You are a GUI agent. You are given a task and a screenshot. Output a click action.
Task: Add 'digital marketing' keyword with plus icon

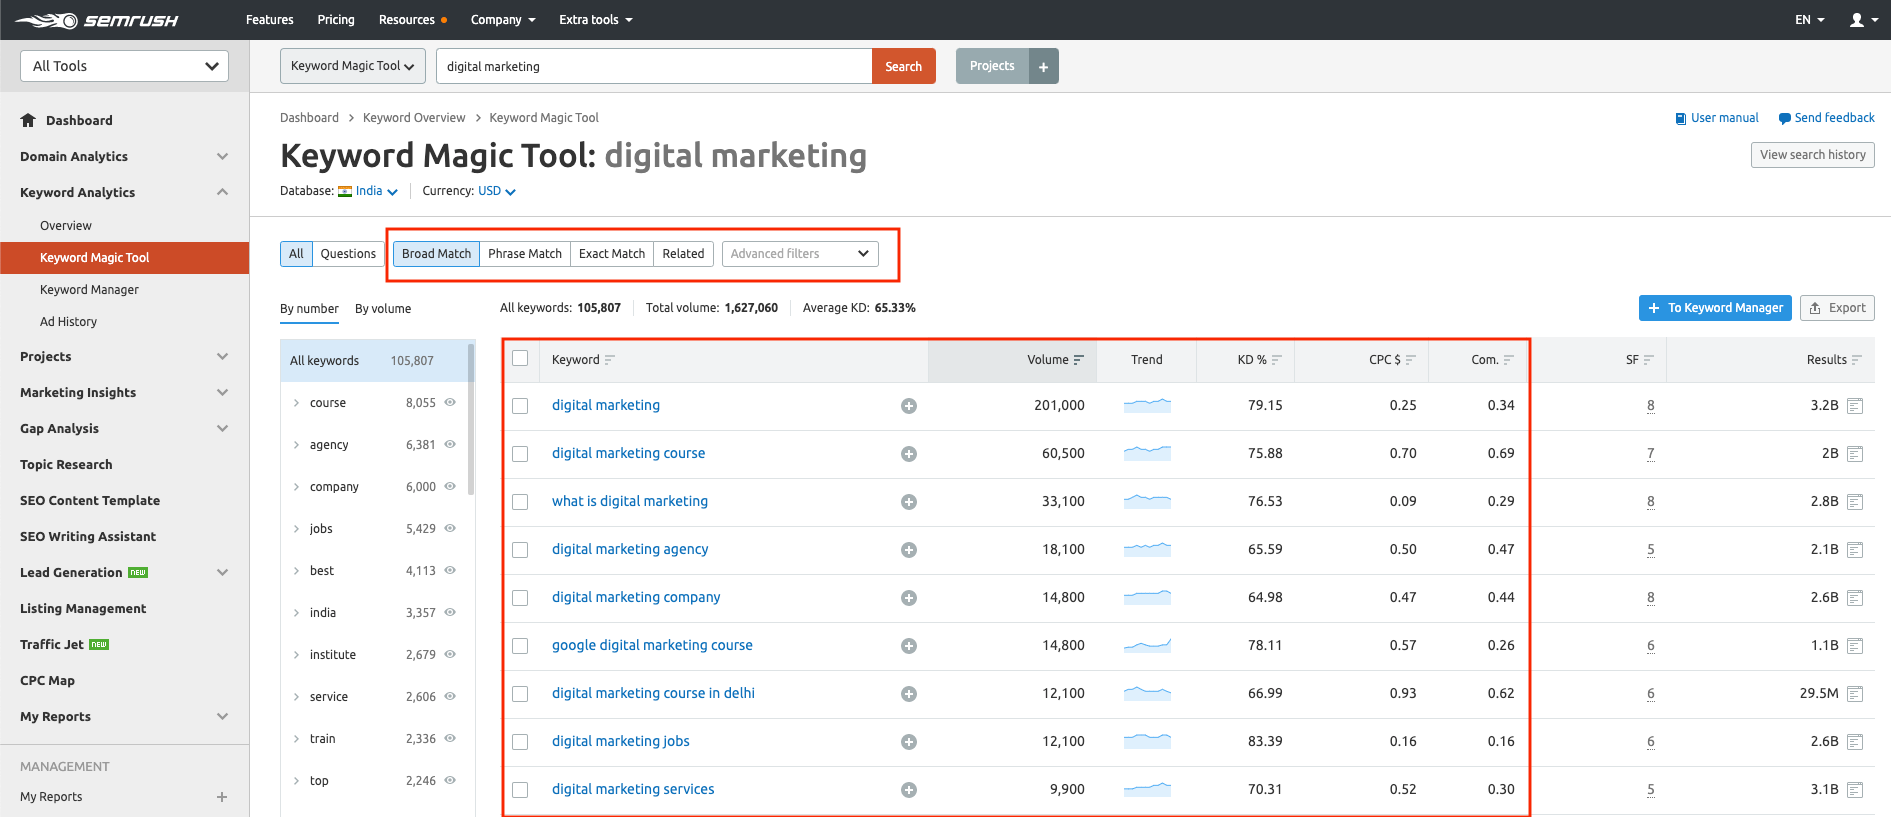pyautogui.click(x=909, y=406)
